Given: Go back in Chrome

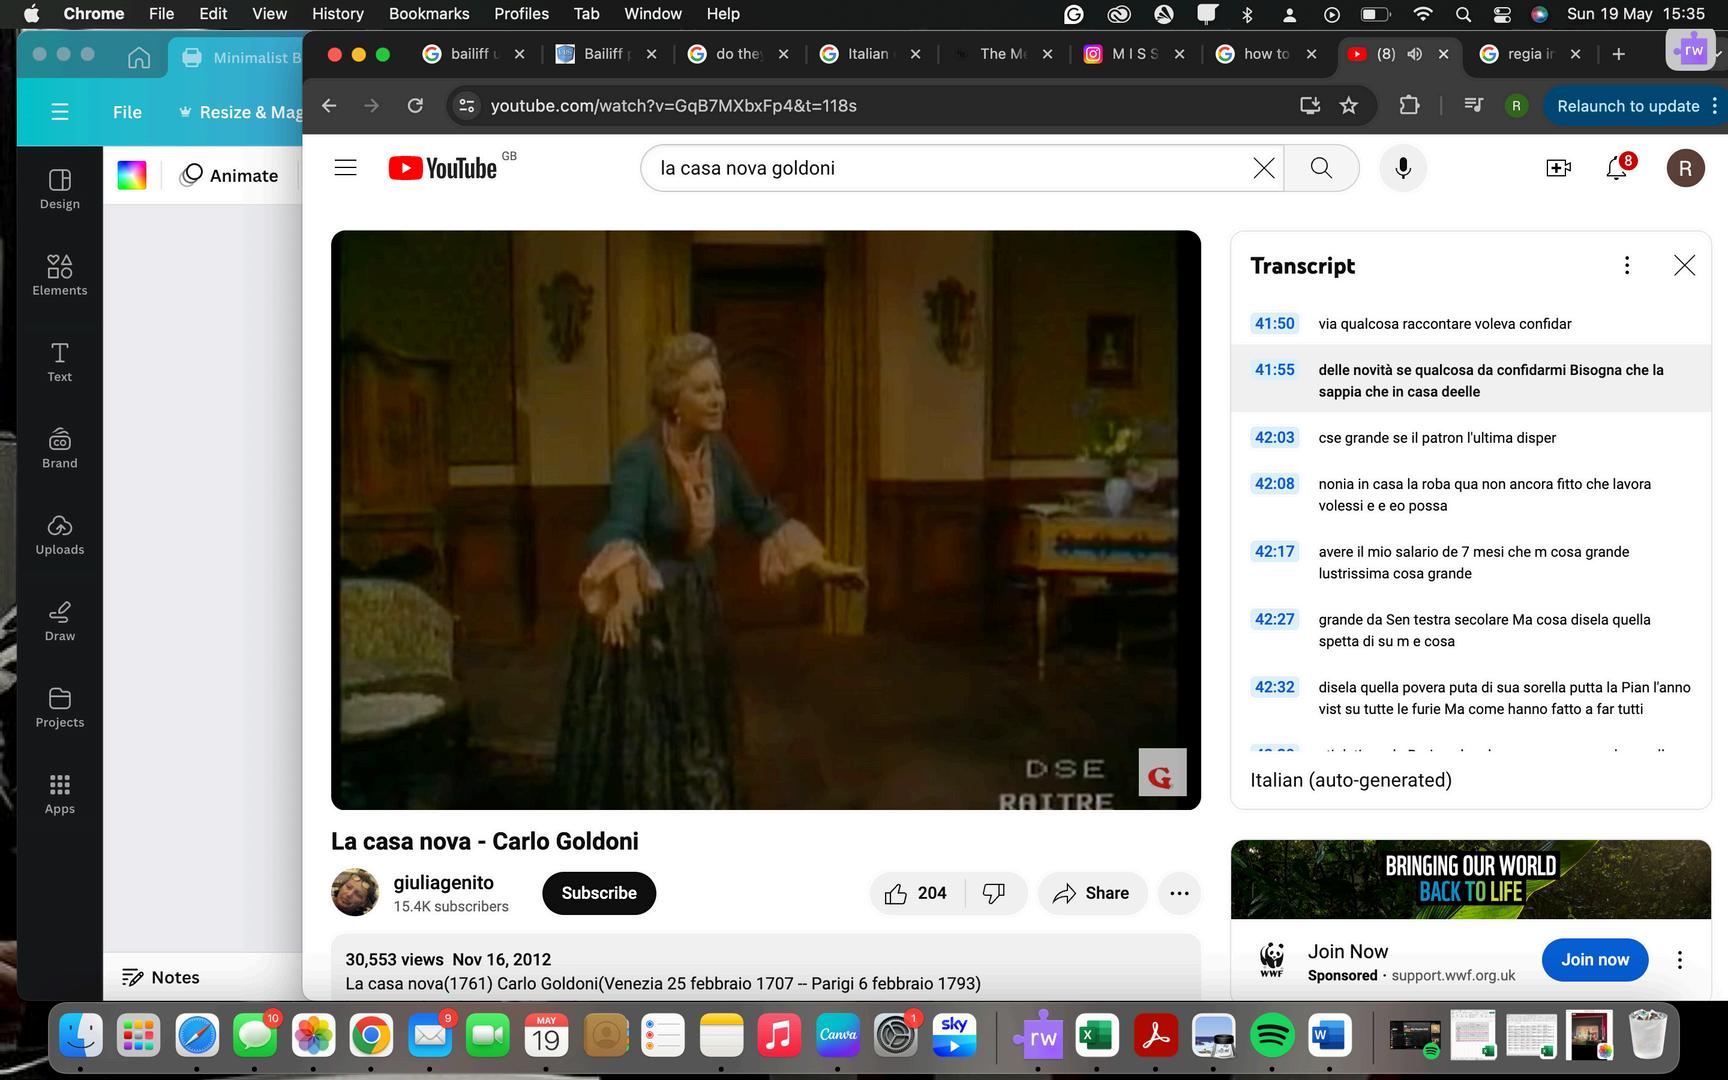Looking at the screenshot, I should [329, 105].
